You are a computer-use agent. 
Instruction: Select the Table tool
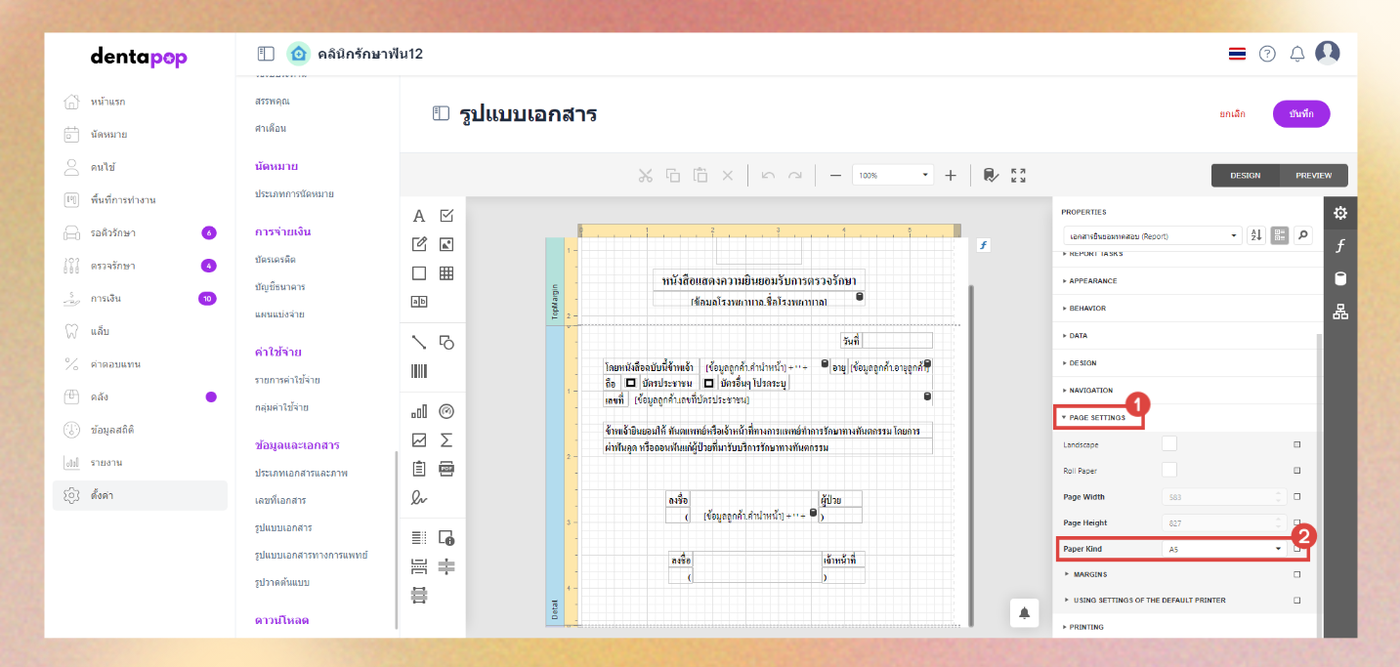(x=447, y=273)
